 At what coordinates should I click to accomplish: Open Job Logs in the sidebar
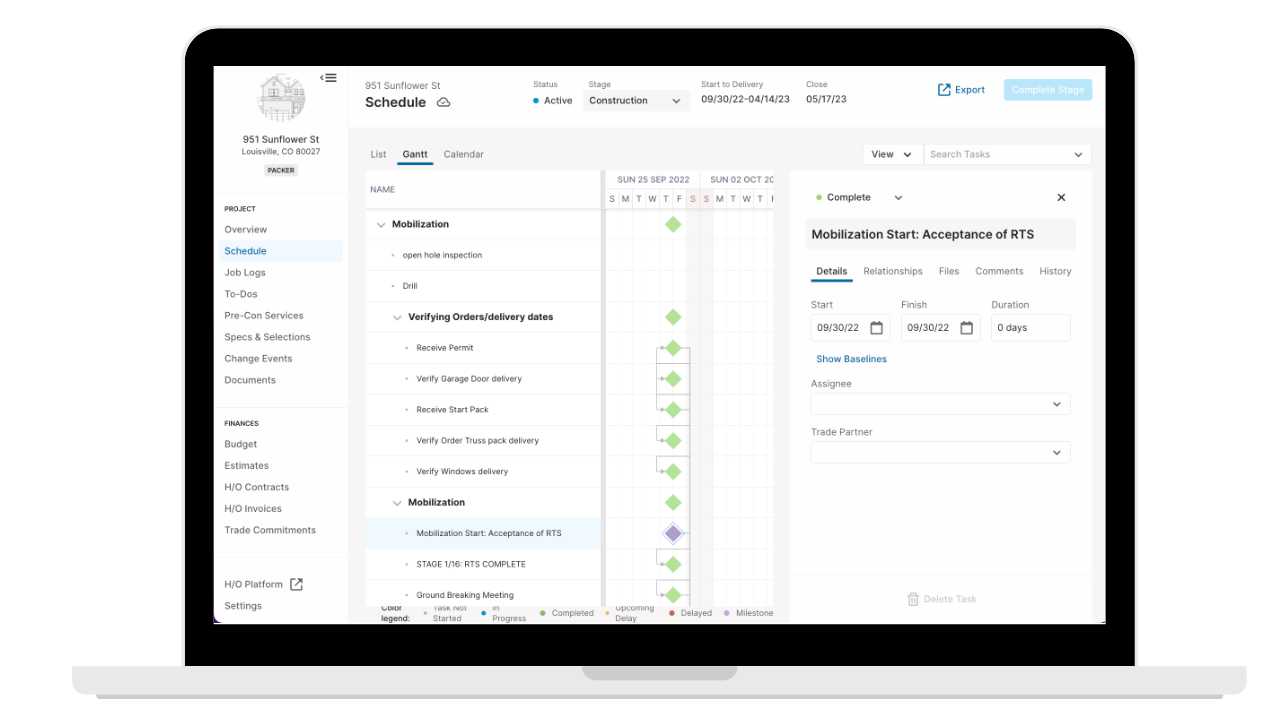245,273
